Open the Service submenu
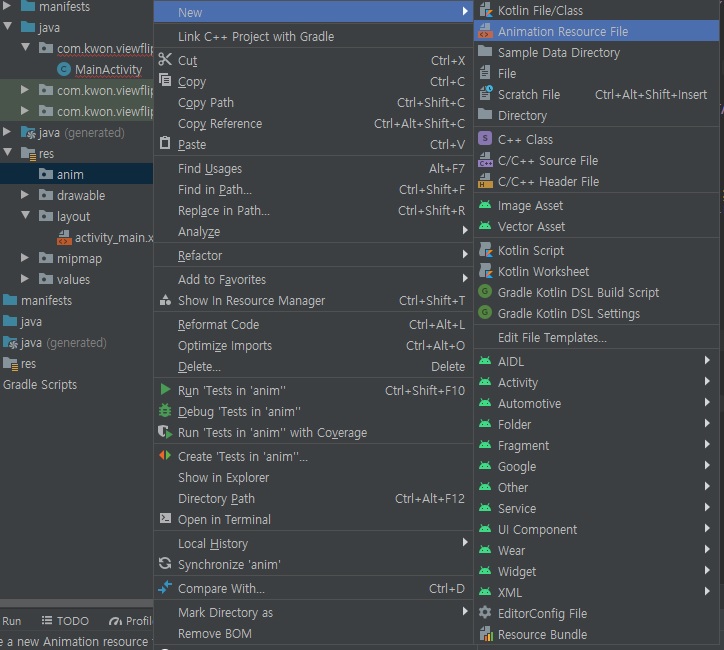Screen dimensions: 724x650 coord(597,508)
